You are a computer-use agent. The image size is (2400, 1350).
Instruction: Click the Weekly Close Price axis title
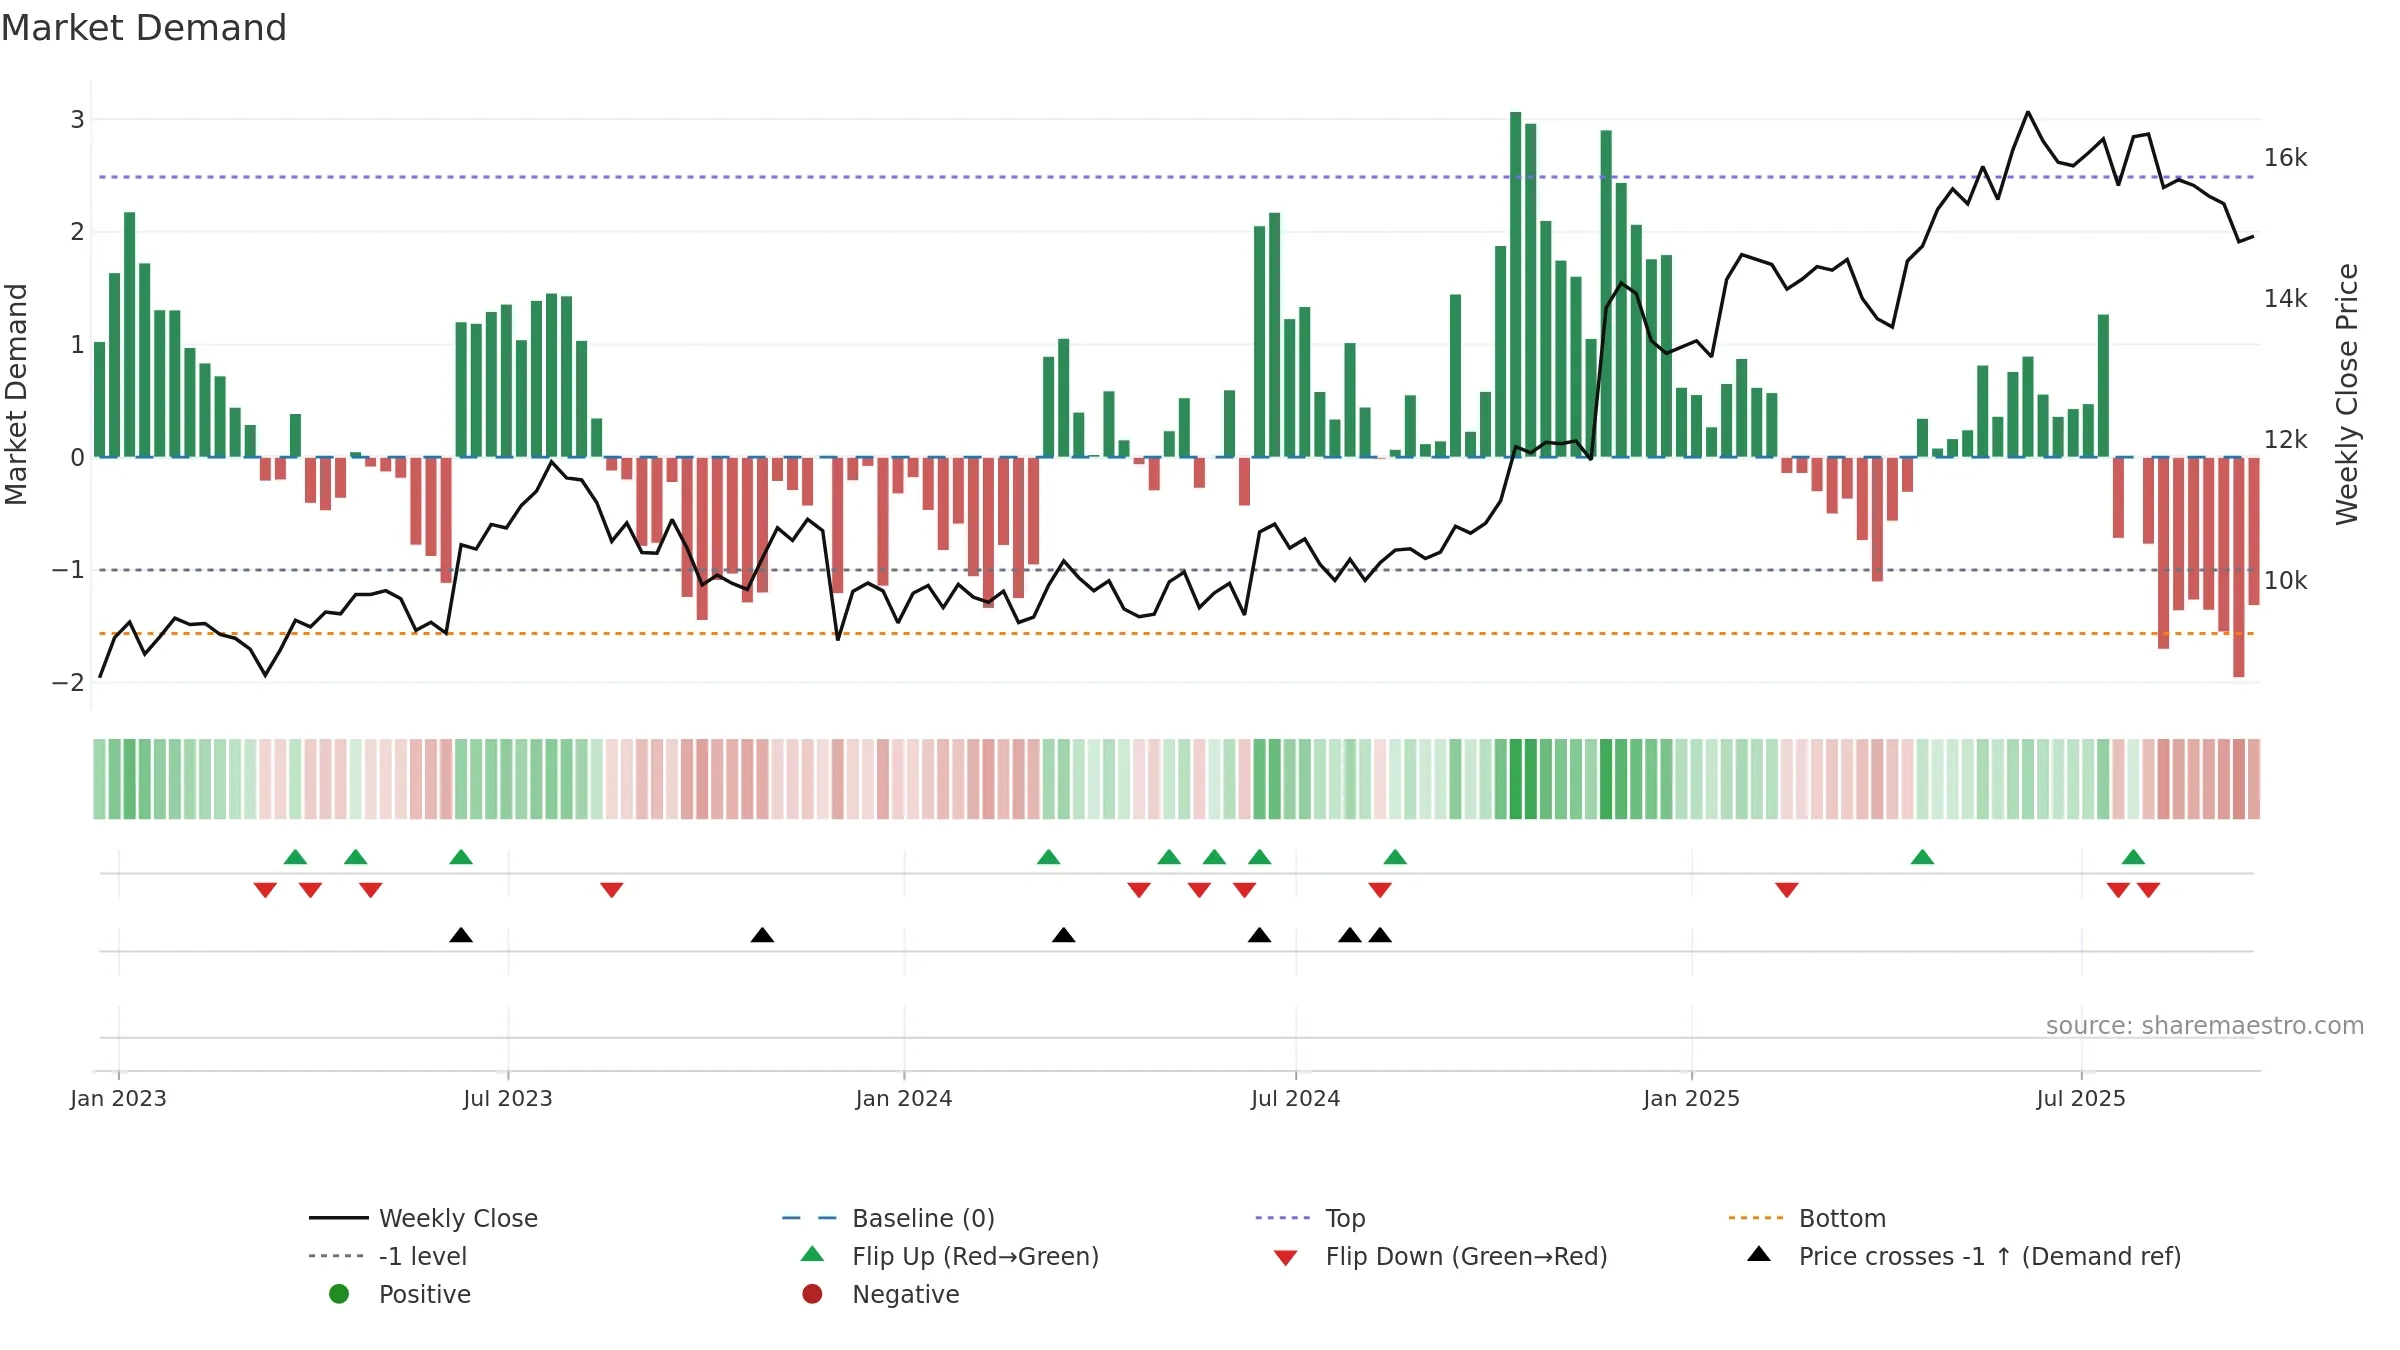click(2347, 394)
